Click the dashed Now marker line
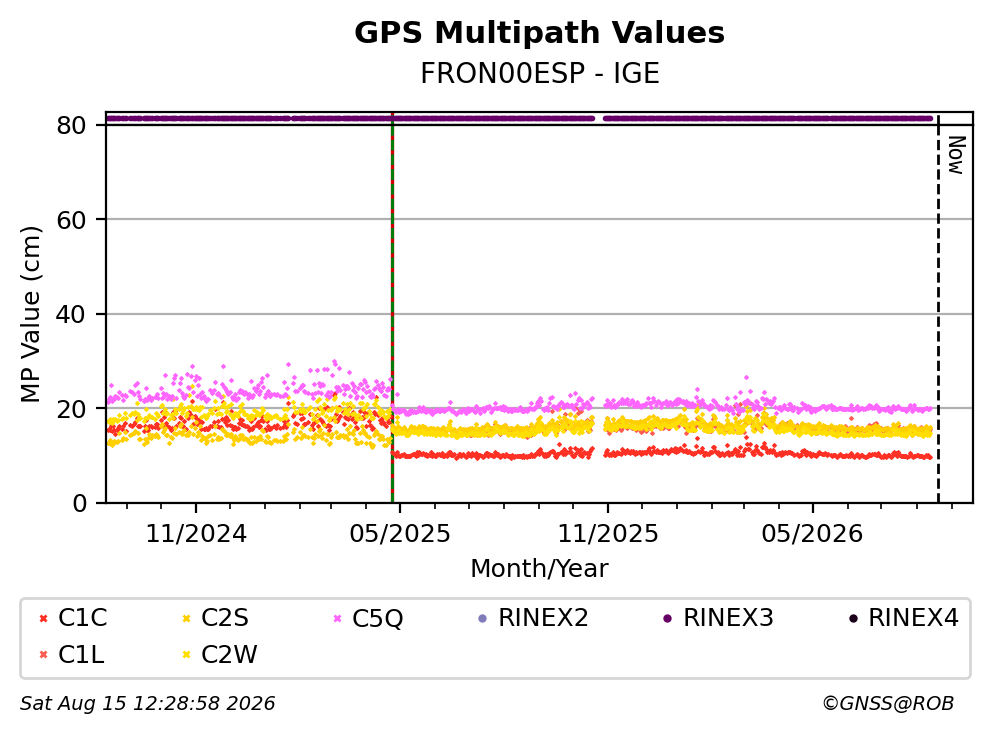Image resolution: width=992 pixels, height=734 pixels. point(938,308)
